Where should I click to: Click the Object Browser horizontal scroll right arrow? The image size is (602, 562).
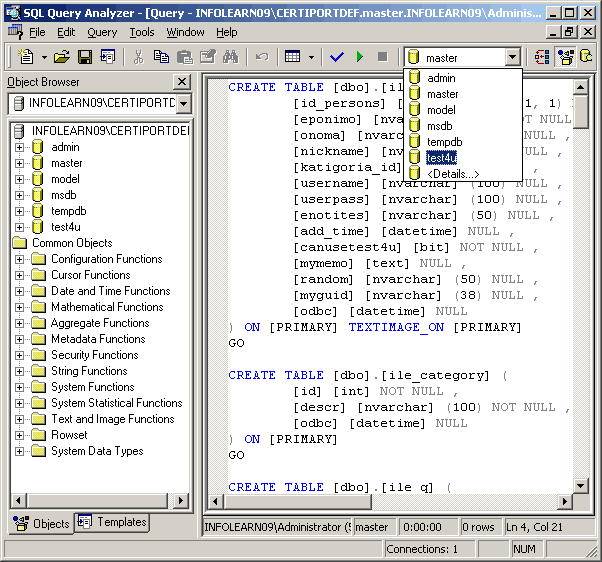click(x=181, y=501)
